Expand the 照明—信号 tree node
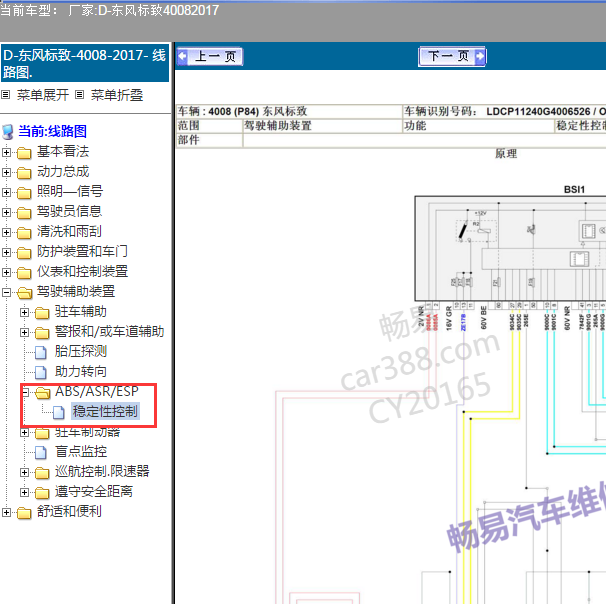 6,192
